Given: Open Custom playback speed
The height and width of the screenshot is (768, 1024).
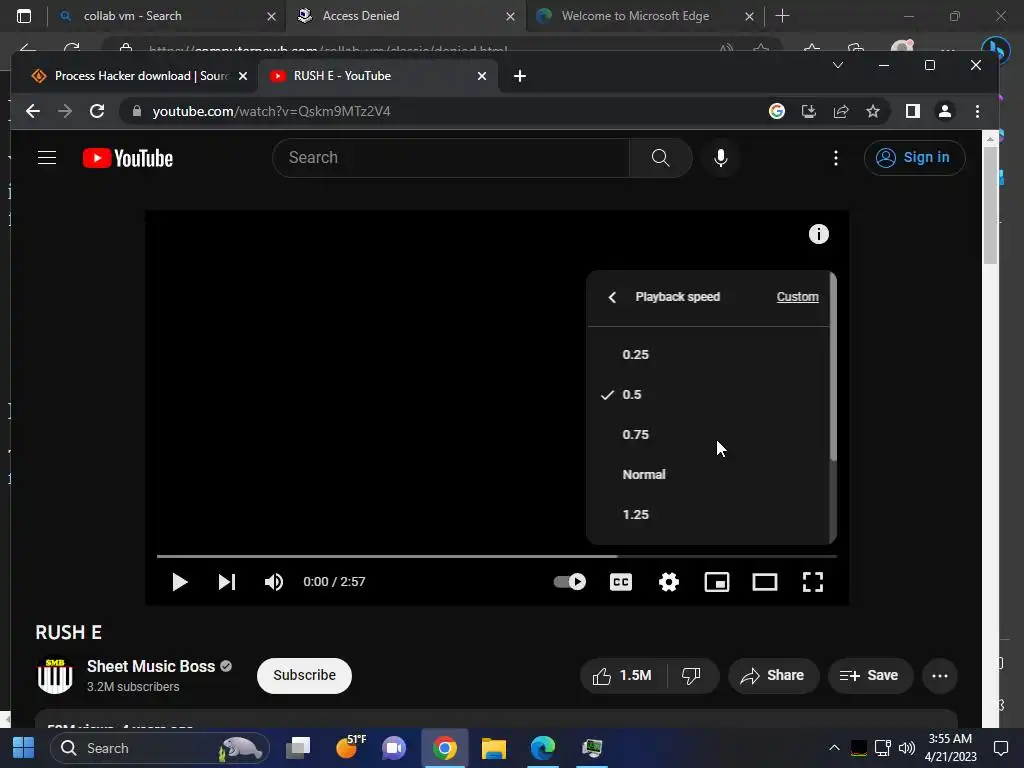Looking at the screenshot, I should 797,296.
